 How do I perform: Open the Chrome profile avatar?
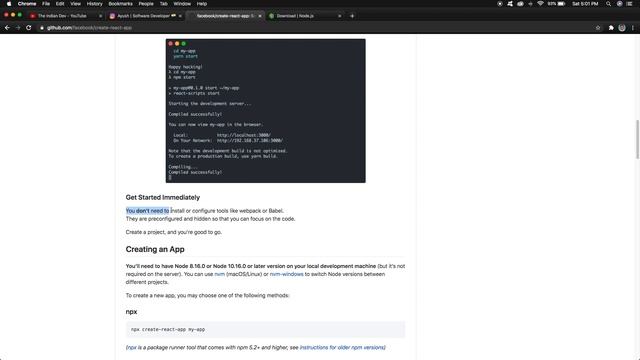(622, 28)
